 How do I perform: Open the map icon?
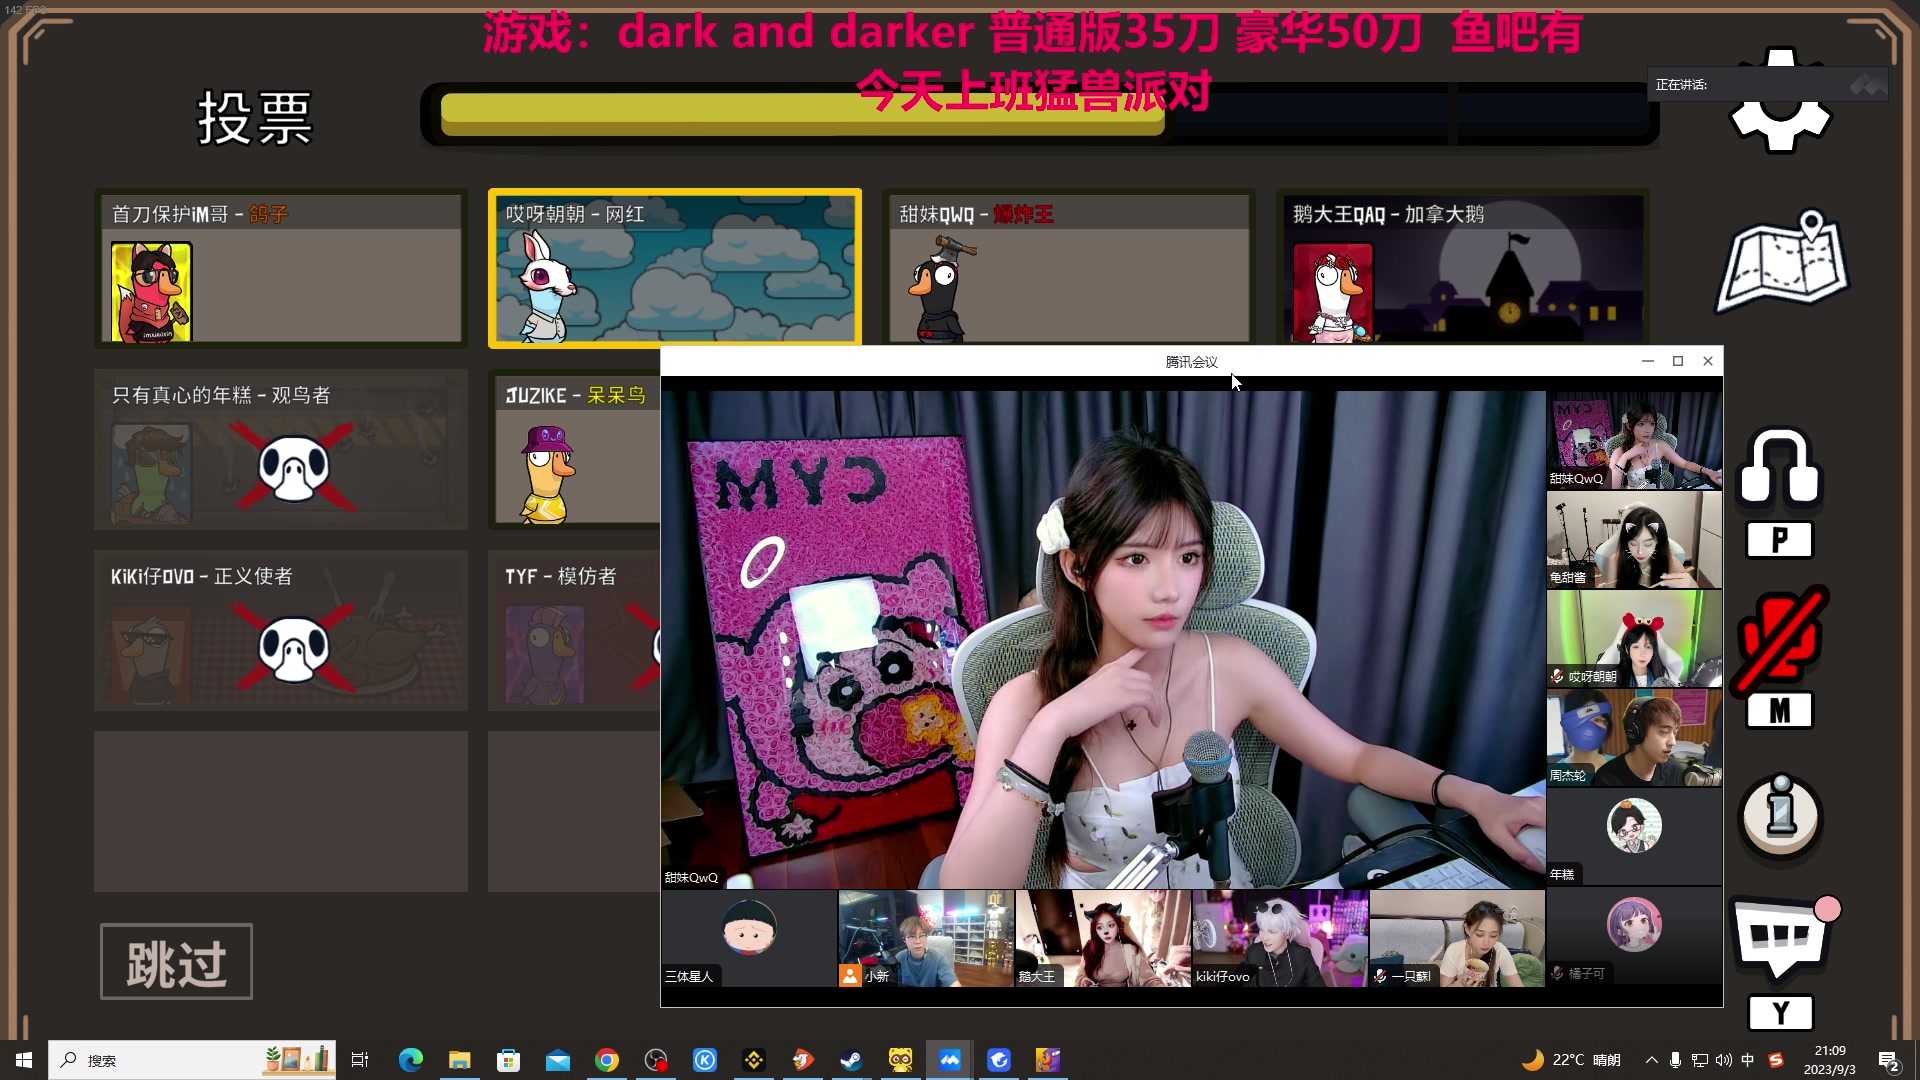click(x=1783, y=262)
